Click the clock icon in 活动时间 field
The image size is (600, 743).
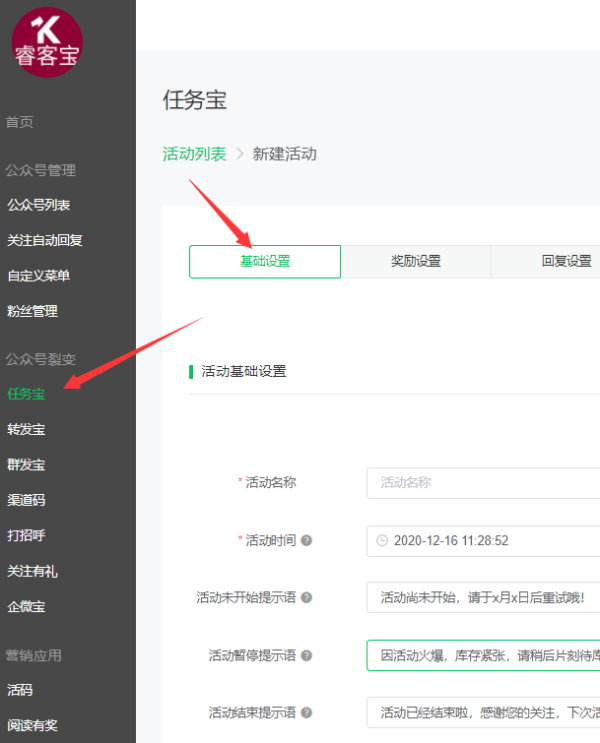coord(382,541)
